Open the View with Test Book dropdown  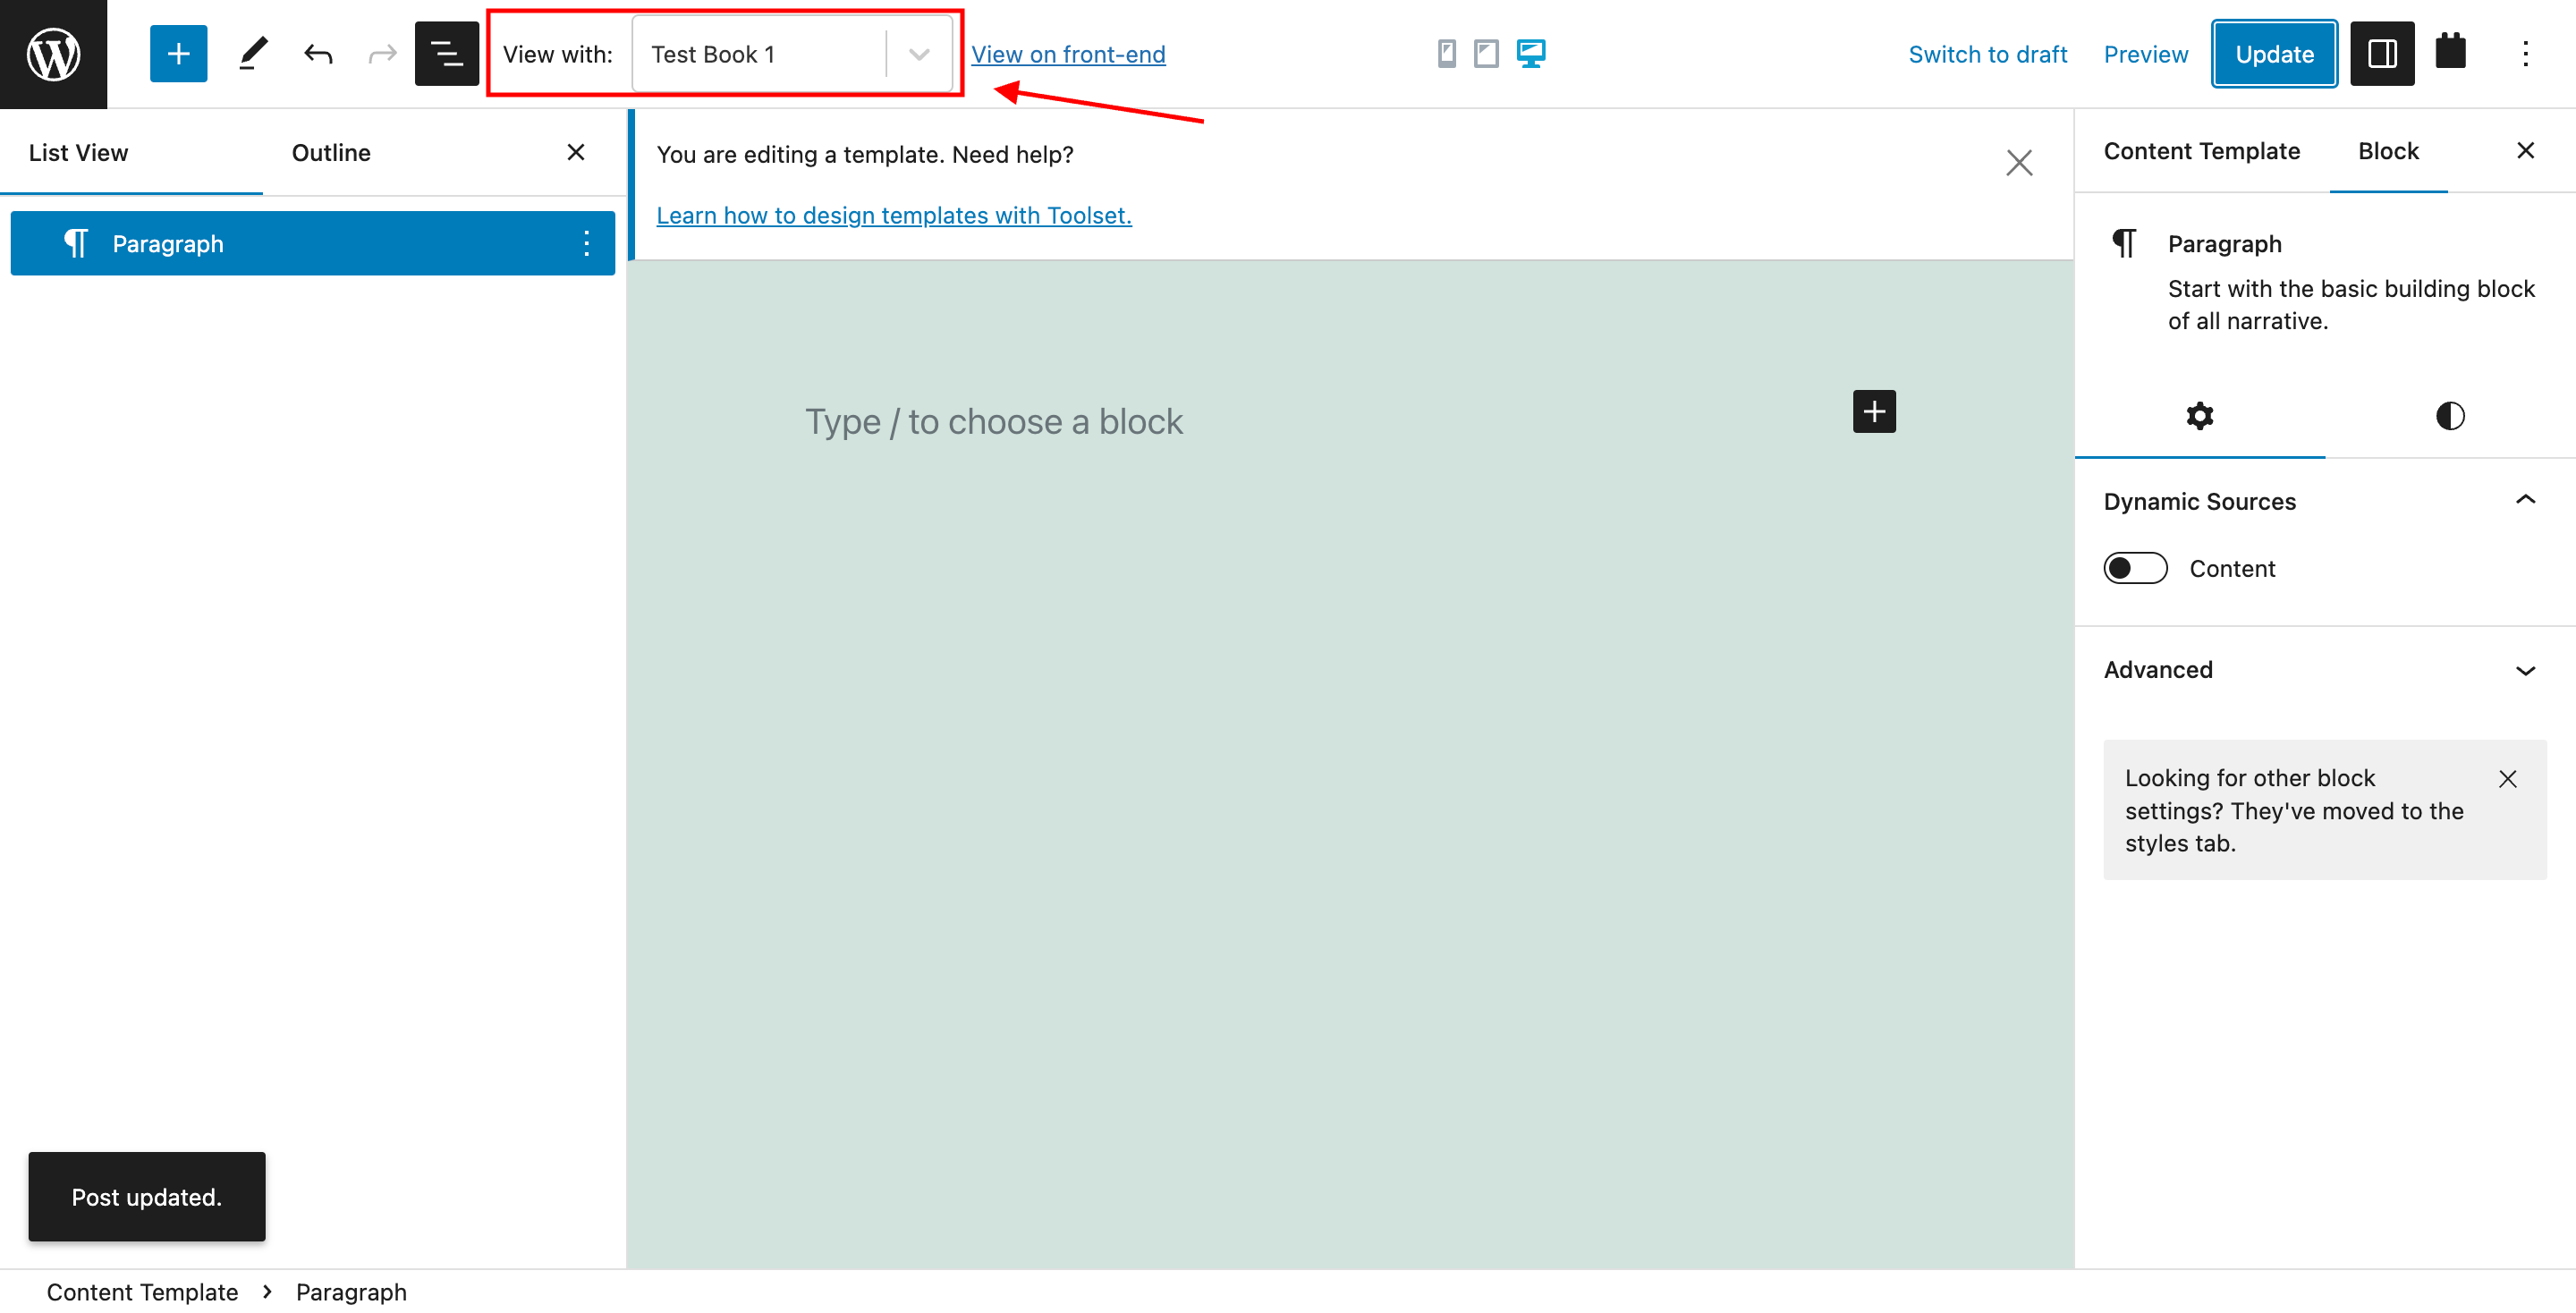[791, 54]
